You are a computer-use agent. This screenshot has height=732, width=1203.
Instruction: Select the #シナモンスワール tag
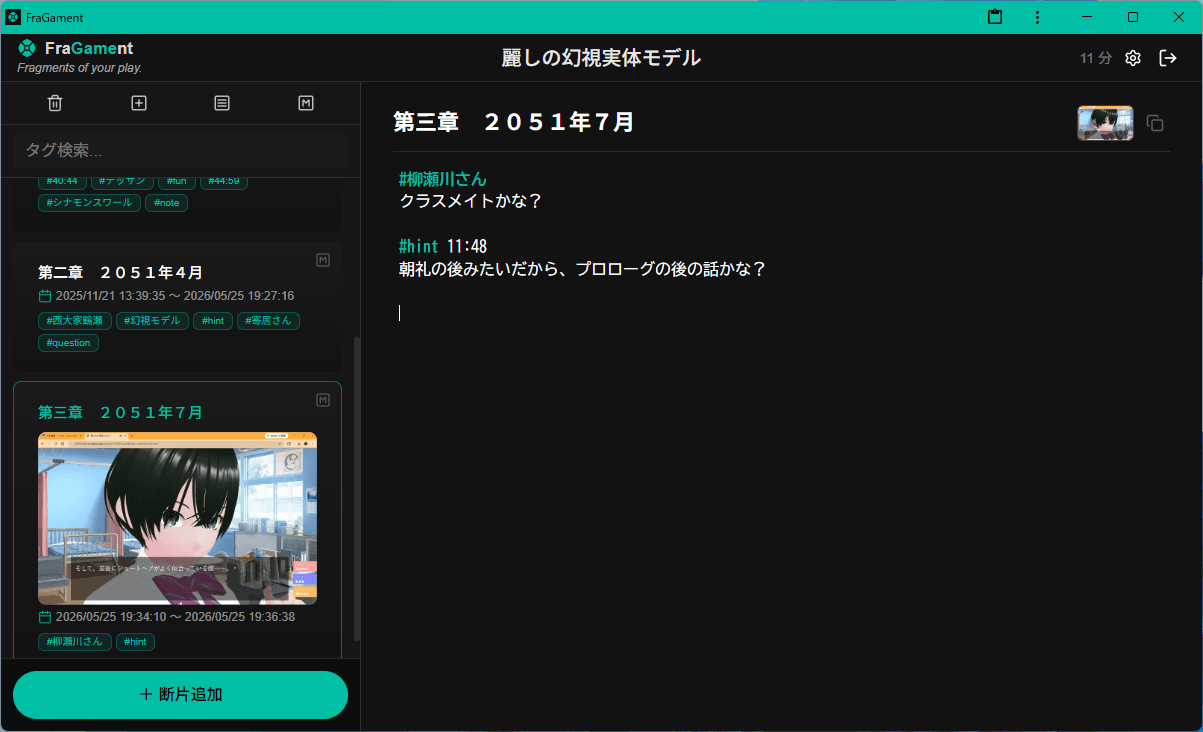[90, 202]
